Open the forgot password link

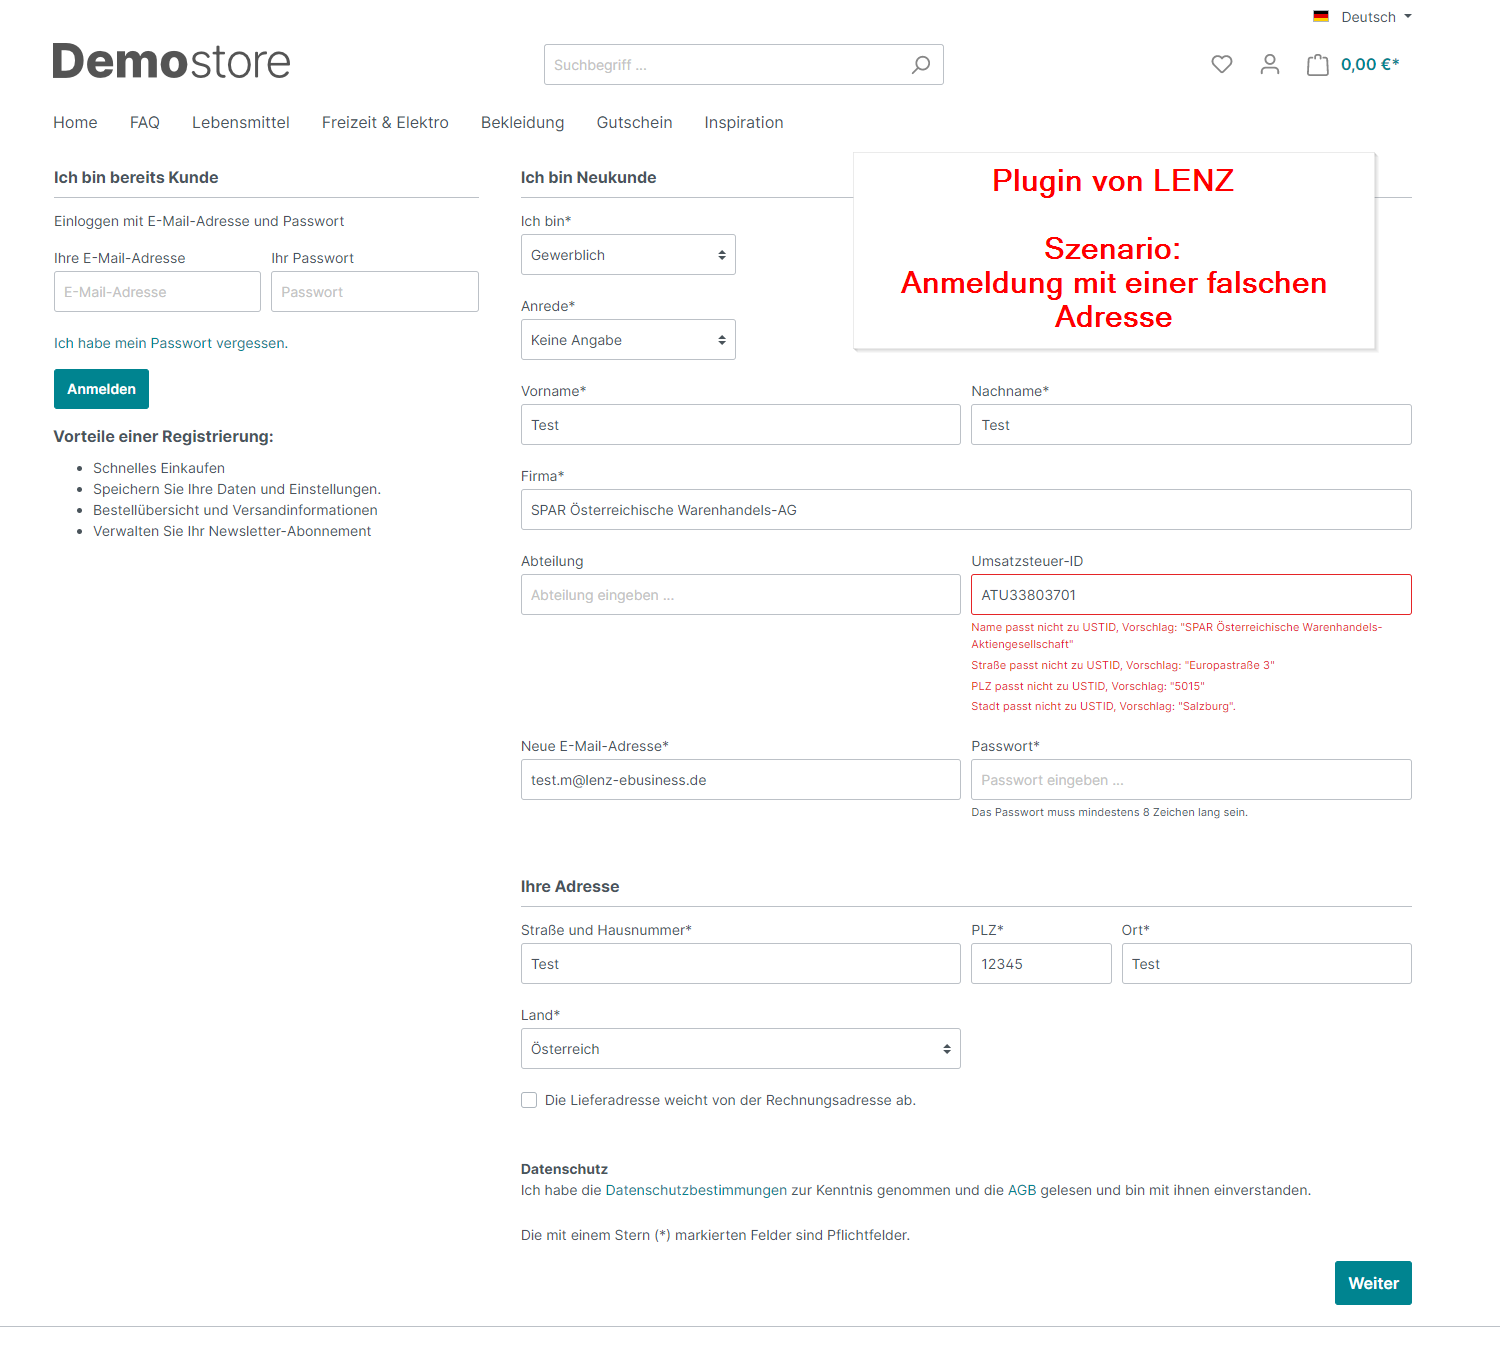click(x=170, y=343)
